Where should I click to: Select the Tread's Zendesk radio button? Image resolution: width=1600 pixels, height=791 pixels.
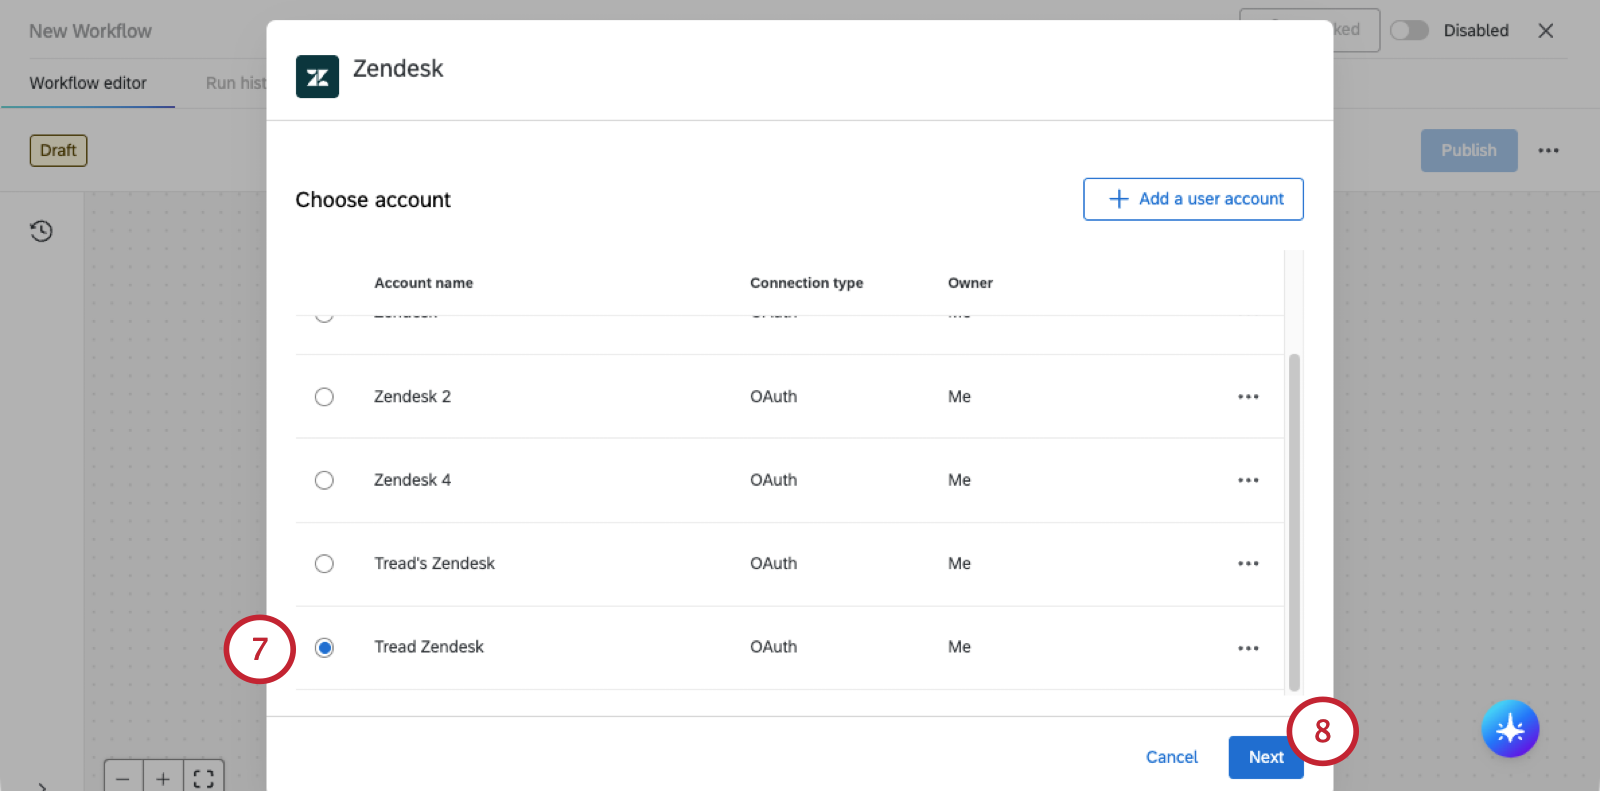[x=324, y=564]
